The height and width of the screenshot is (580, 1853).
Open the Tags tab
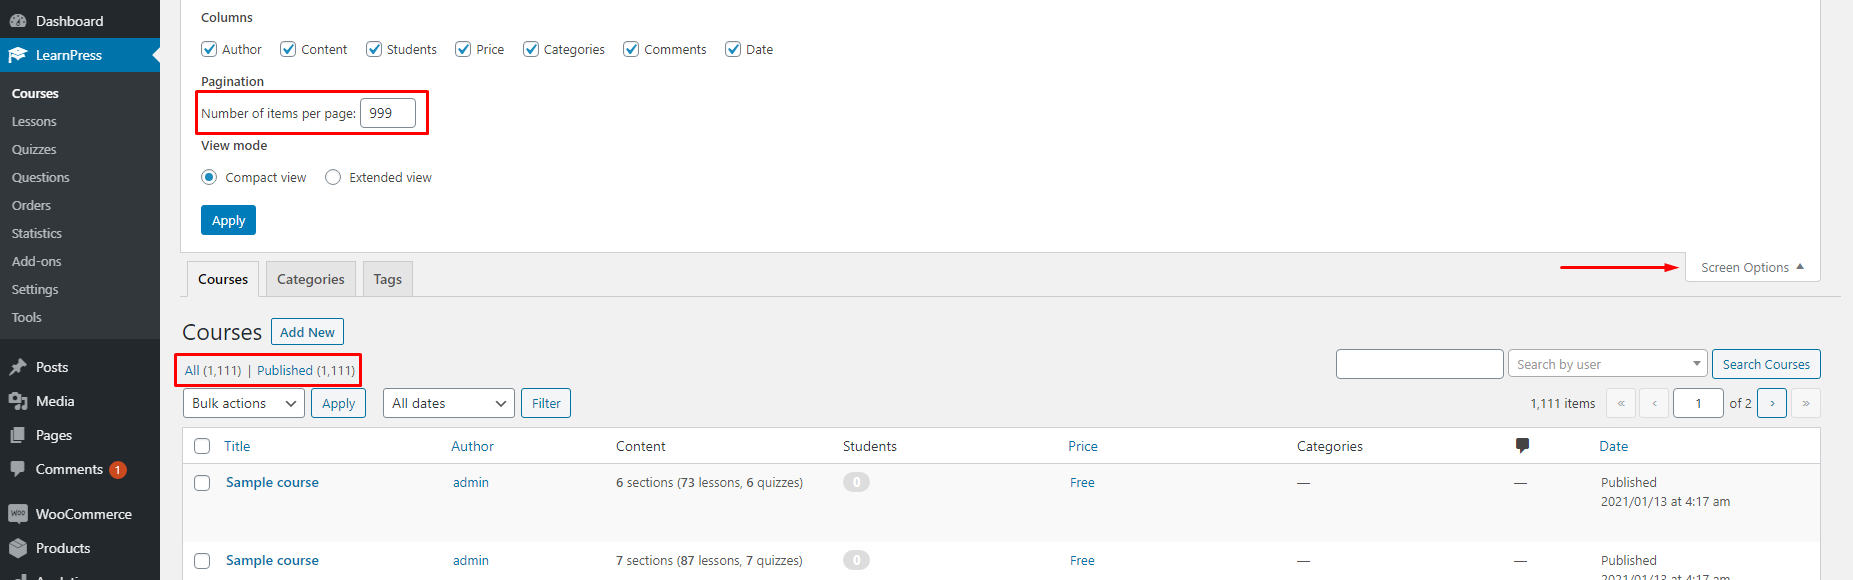[387, 278]
